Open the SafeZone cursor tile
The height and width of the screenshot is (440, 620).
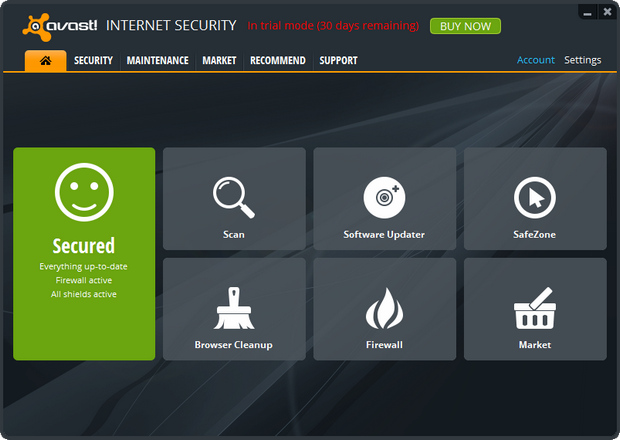pyautogui.click(x=535, y=199)
